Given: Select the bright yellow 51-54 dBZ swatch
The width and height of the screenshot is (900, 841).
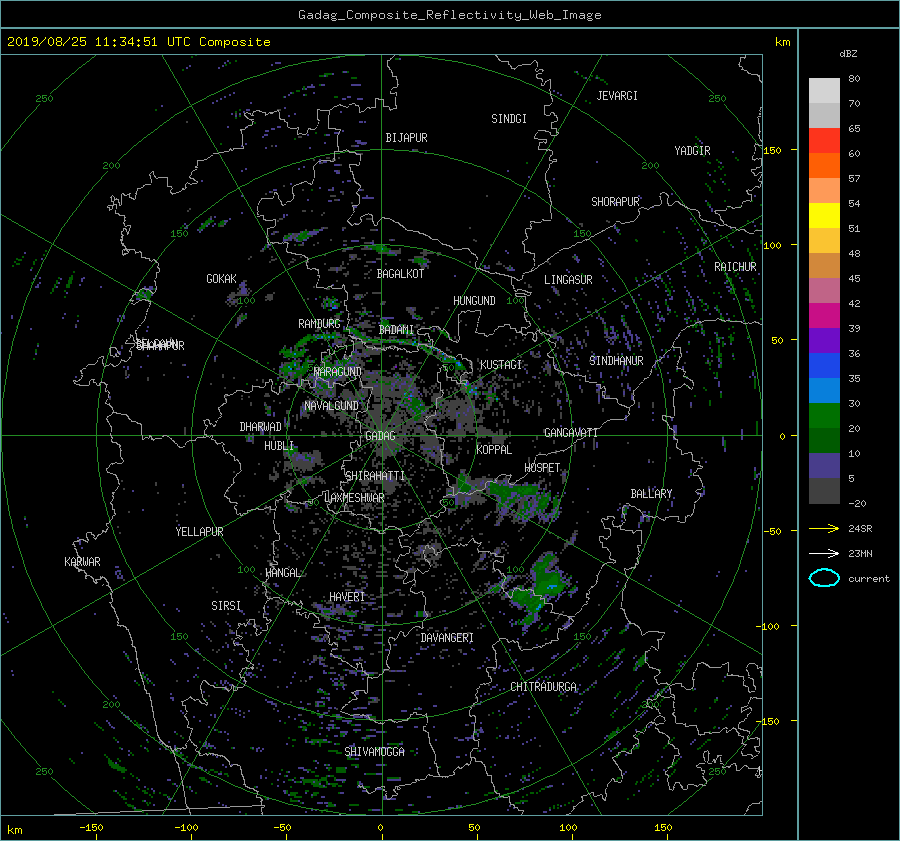Looking at the screenshot, I should [824, 215].
